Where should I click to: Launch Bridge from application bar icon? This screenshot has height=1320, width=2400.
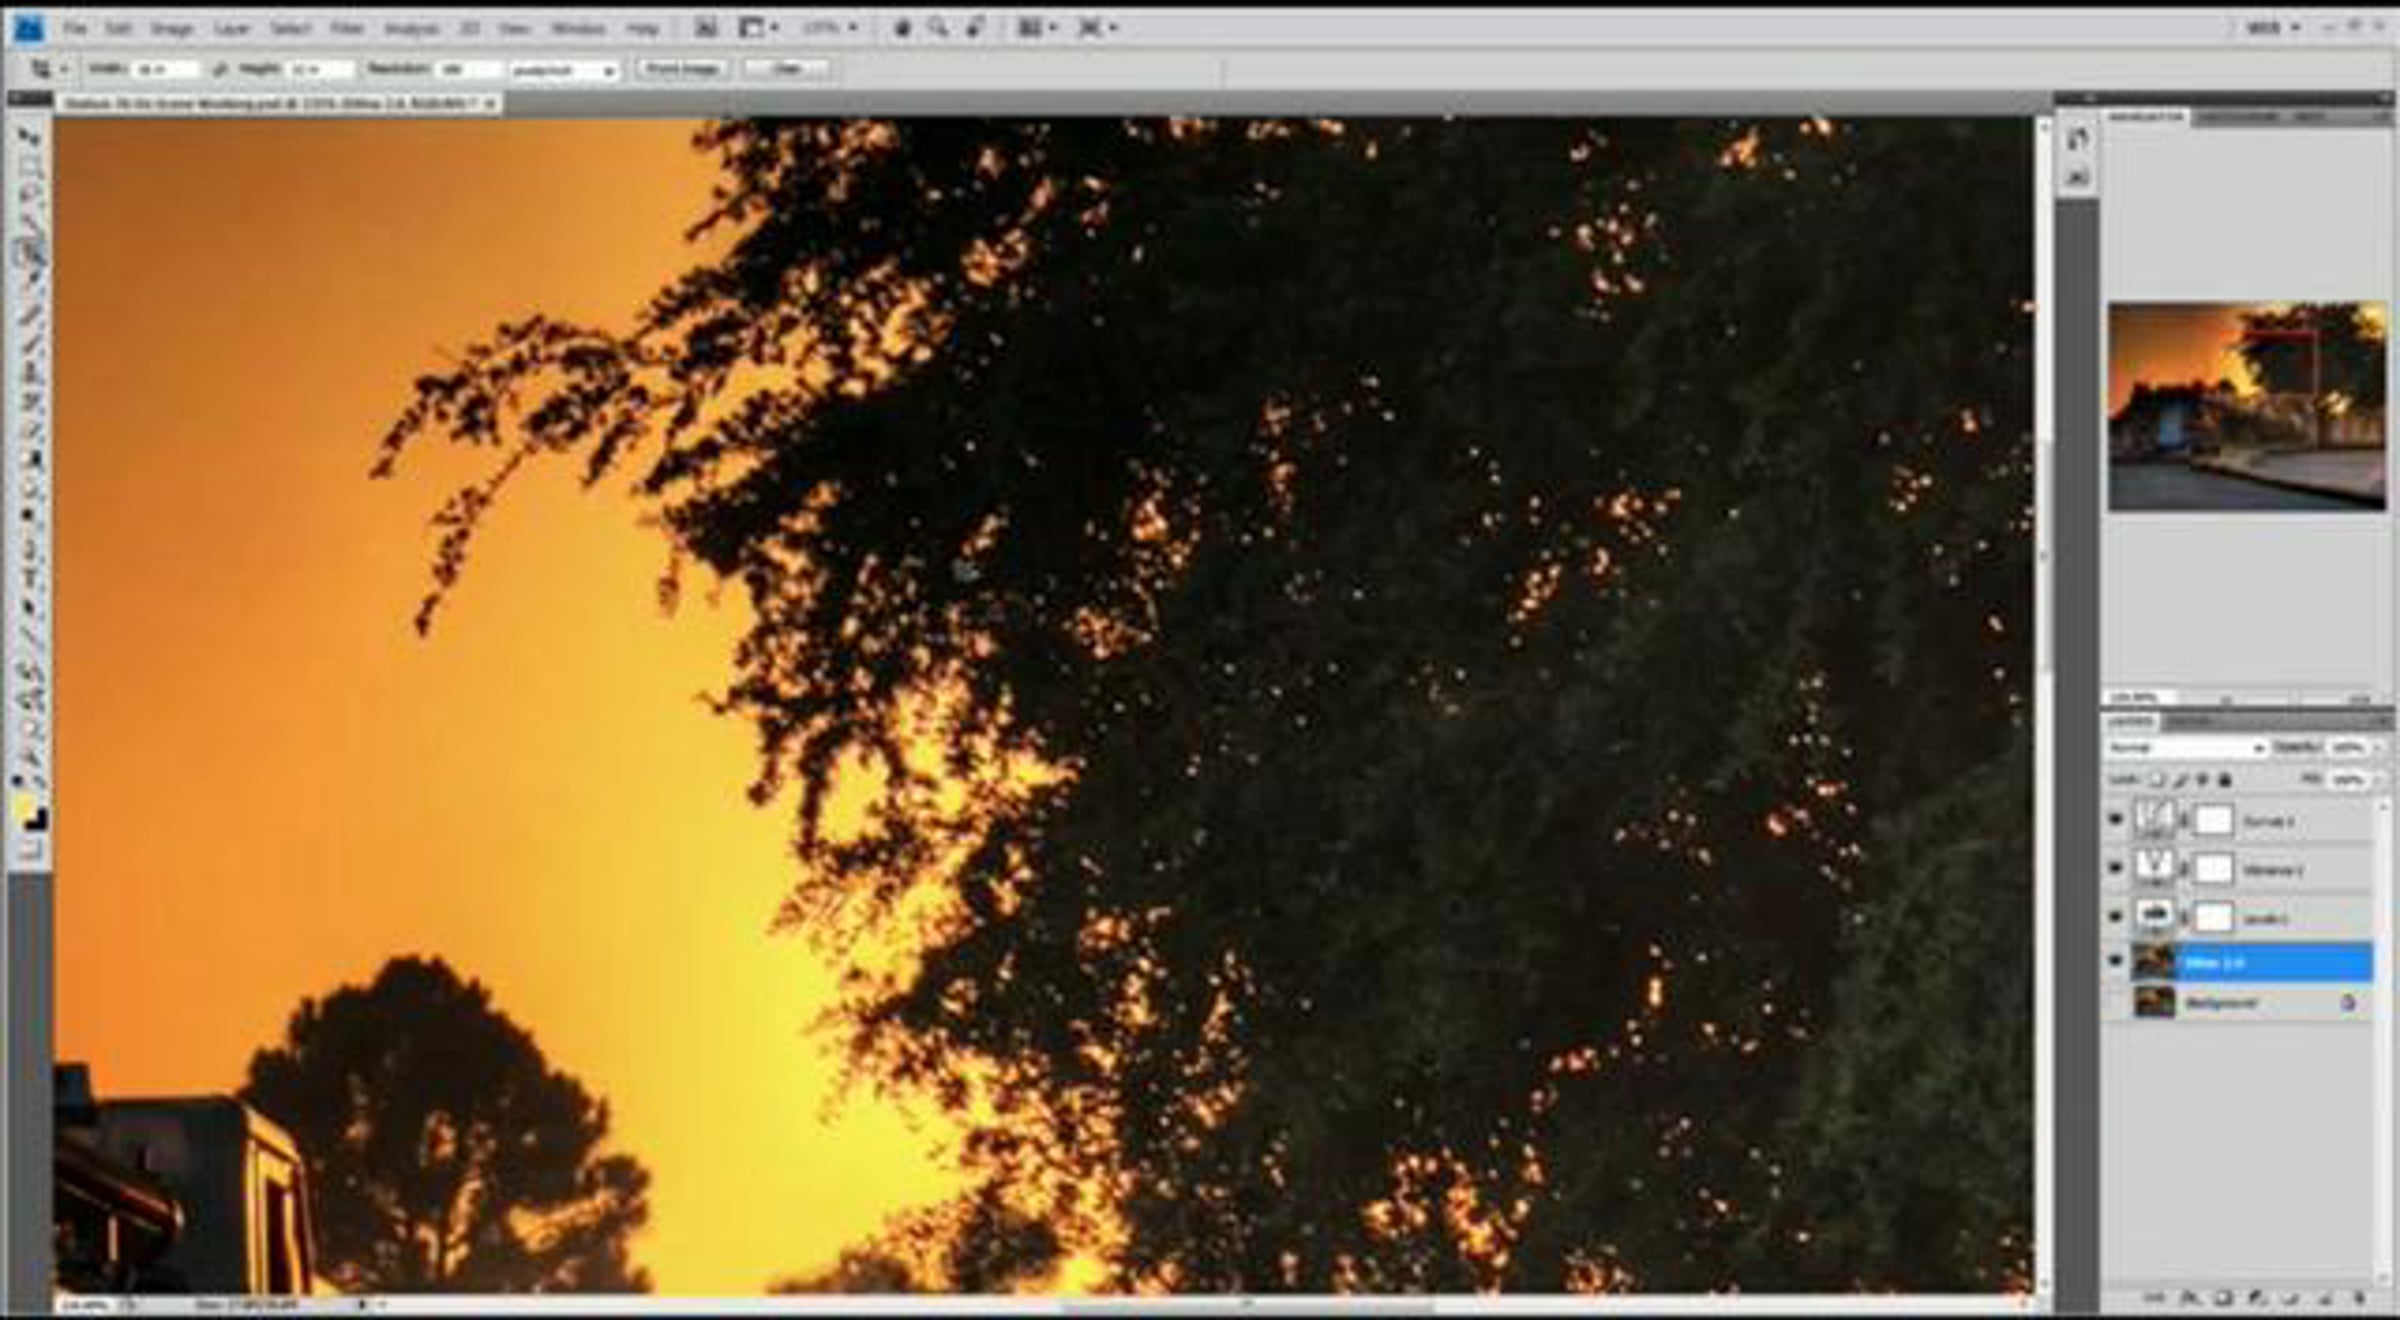tap(705, 28)
